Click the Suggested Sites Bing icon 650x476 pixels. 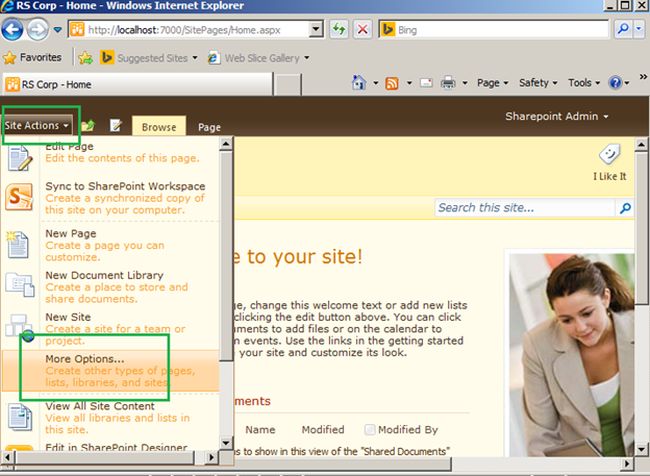tap(107, 58)
